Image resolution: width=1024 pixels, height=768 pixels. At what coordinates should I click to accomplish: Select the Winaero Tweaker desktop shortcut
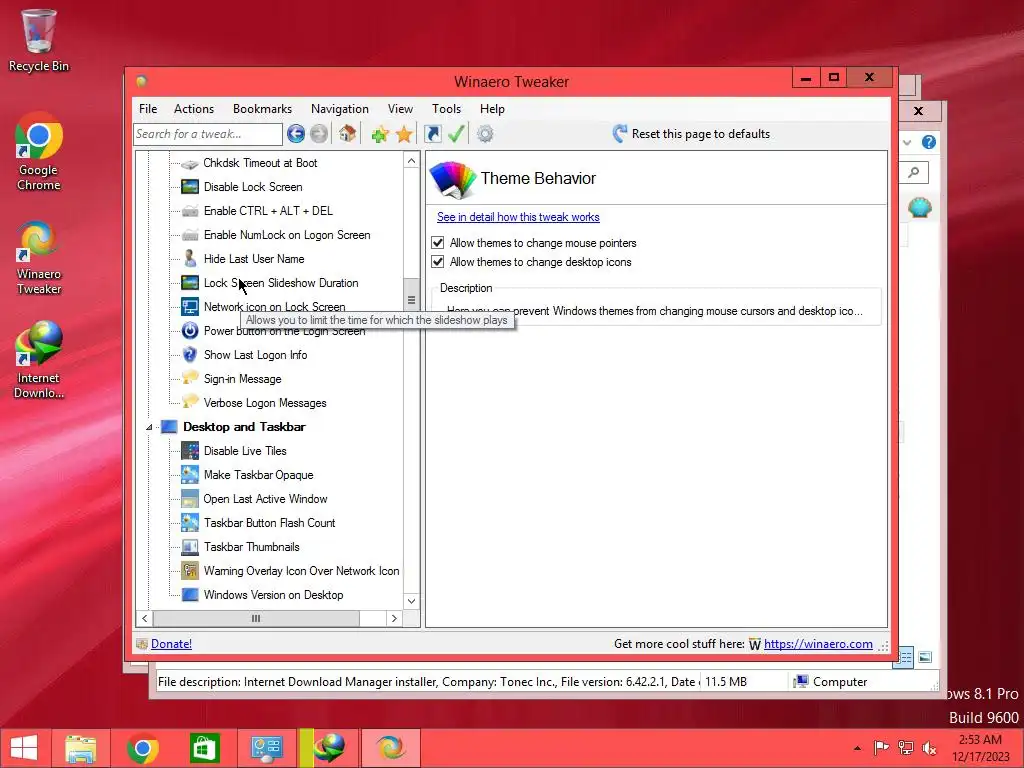coord(39,258)
